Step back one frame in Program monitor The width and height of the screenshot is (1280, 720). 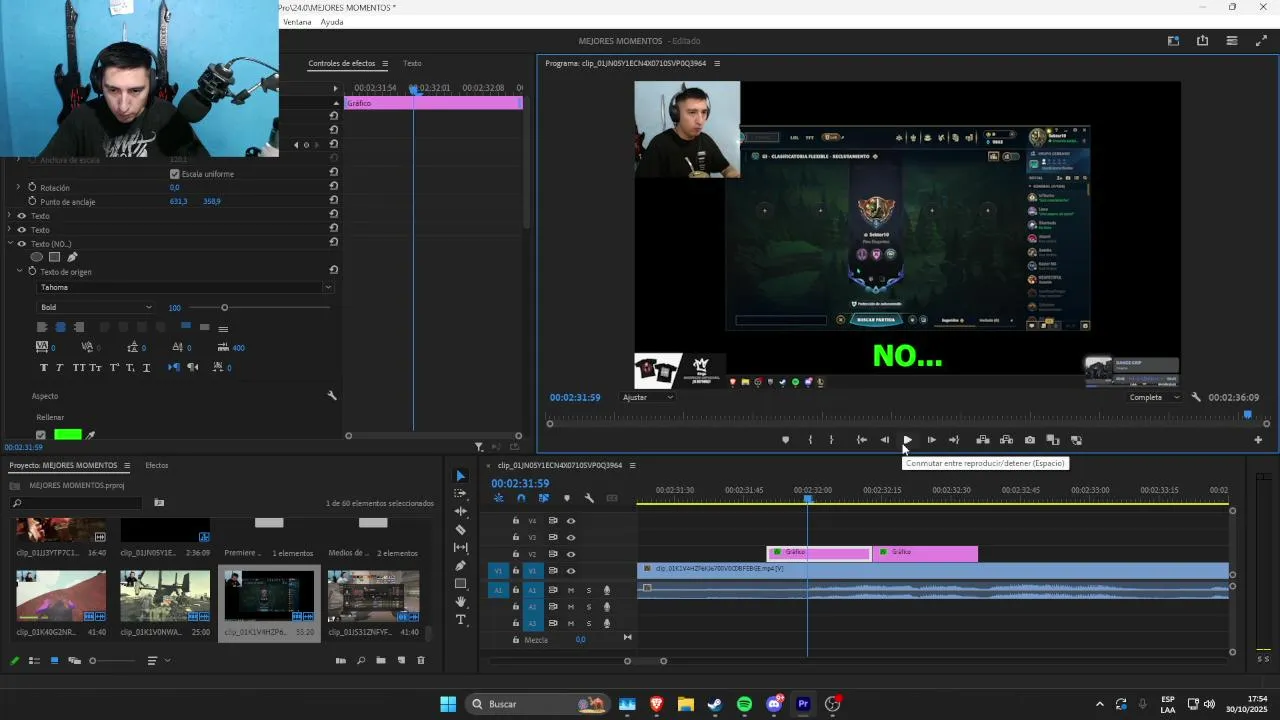click(884, 440)
